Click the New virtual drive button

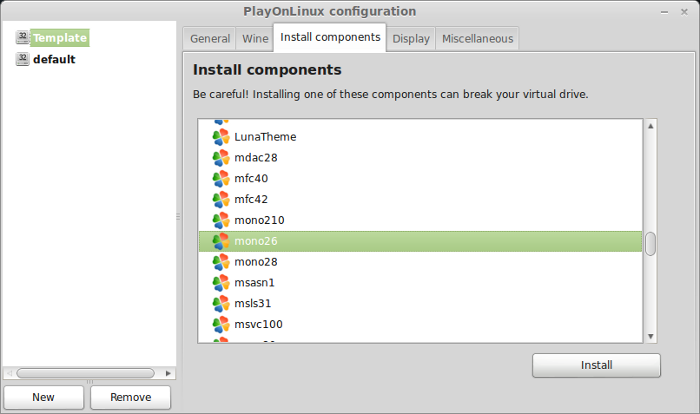click(x=43, y=397)
